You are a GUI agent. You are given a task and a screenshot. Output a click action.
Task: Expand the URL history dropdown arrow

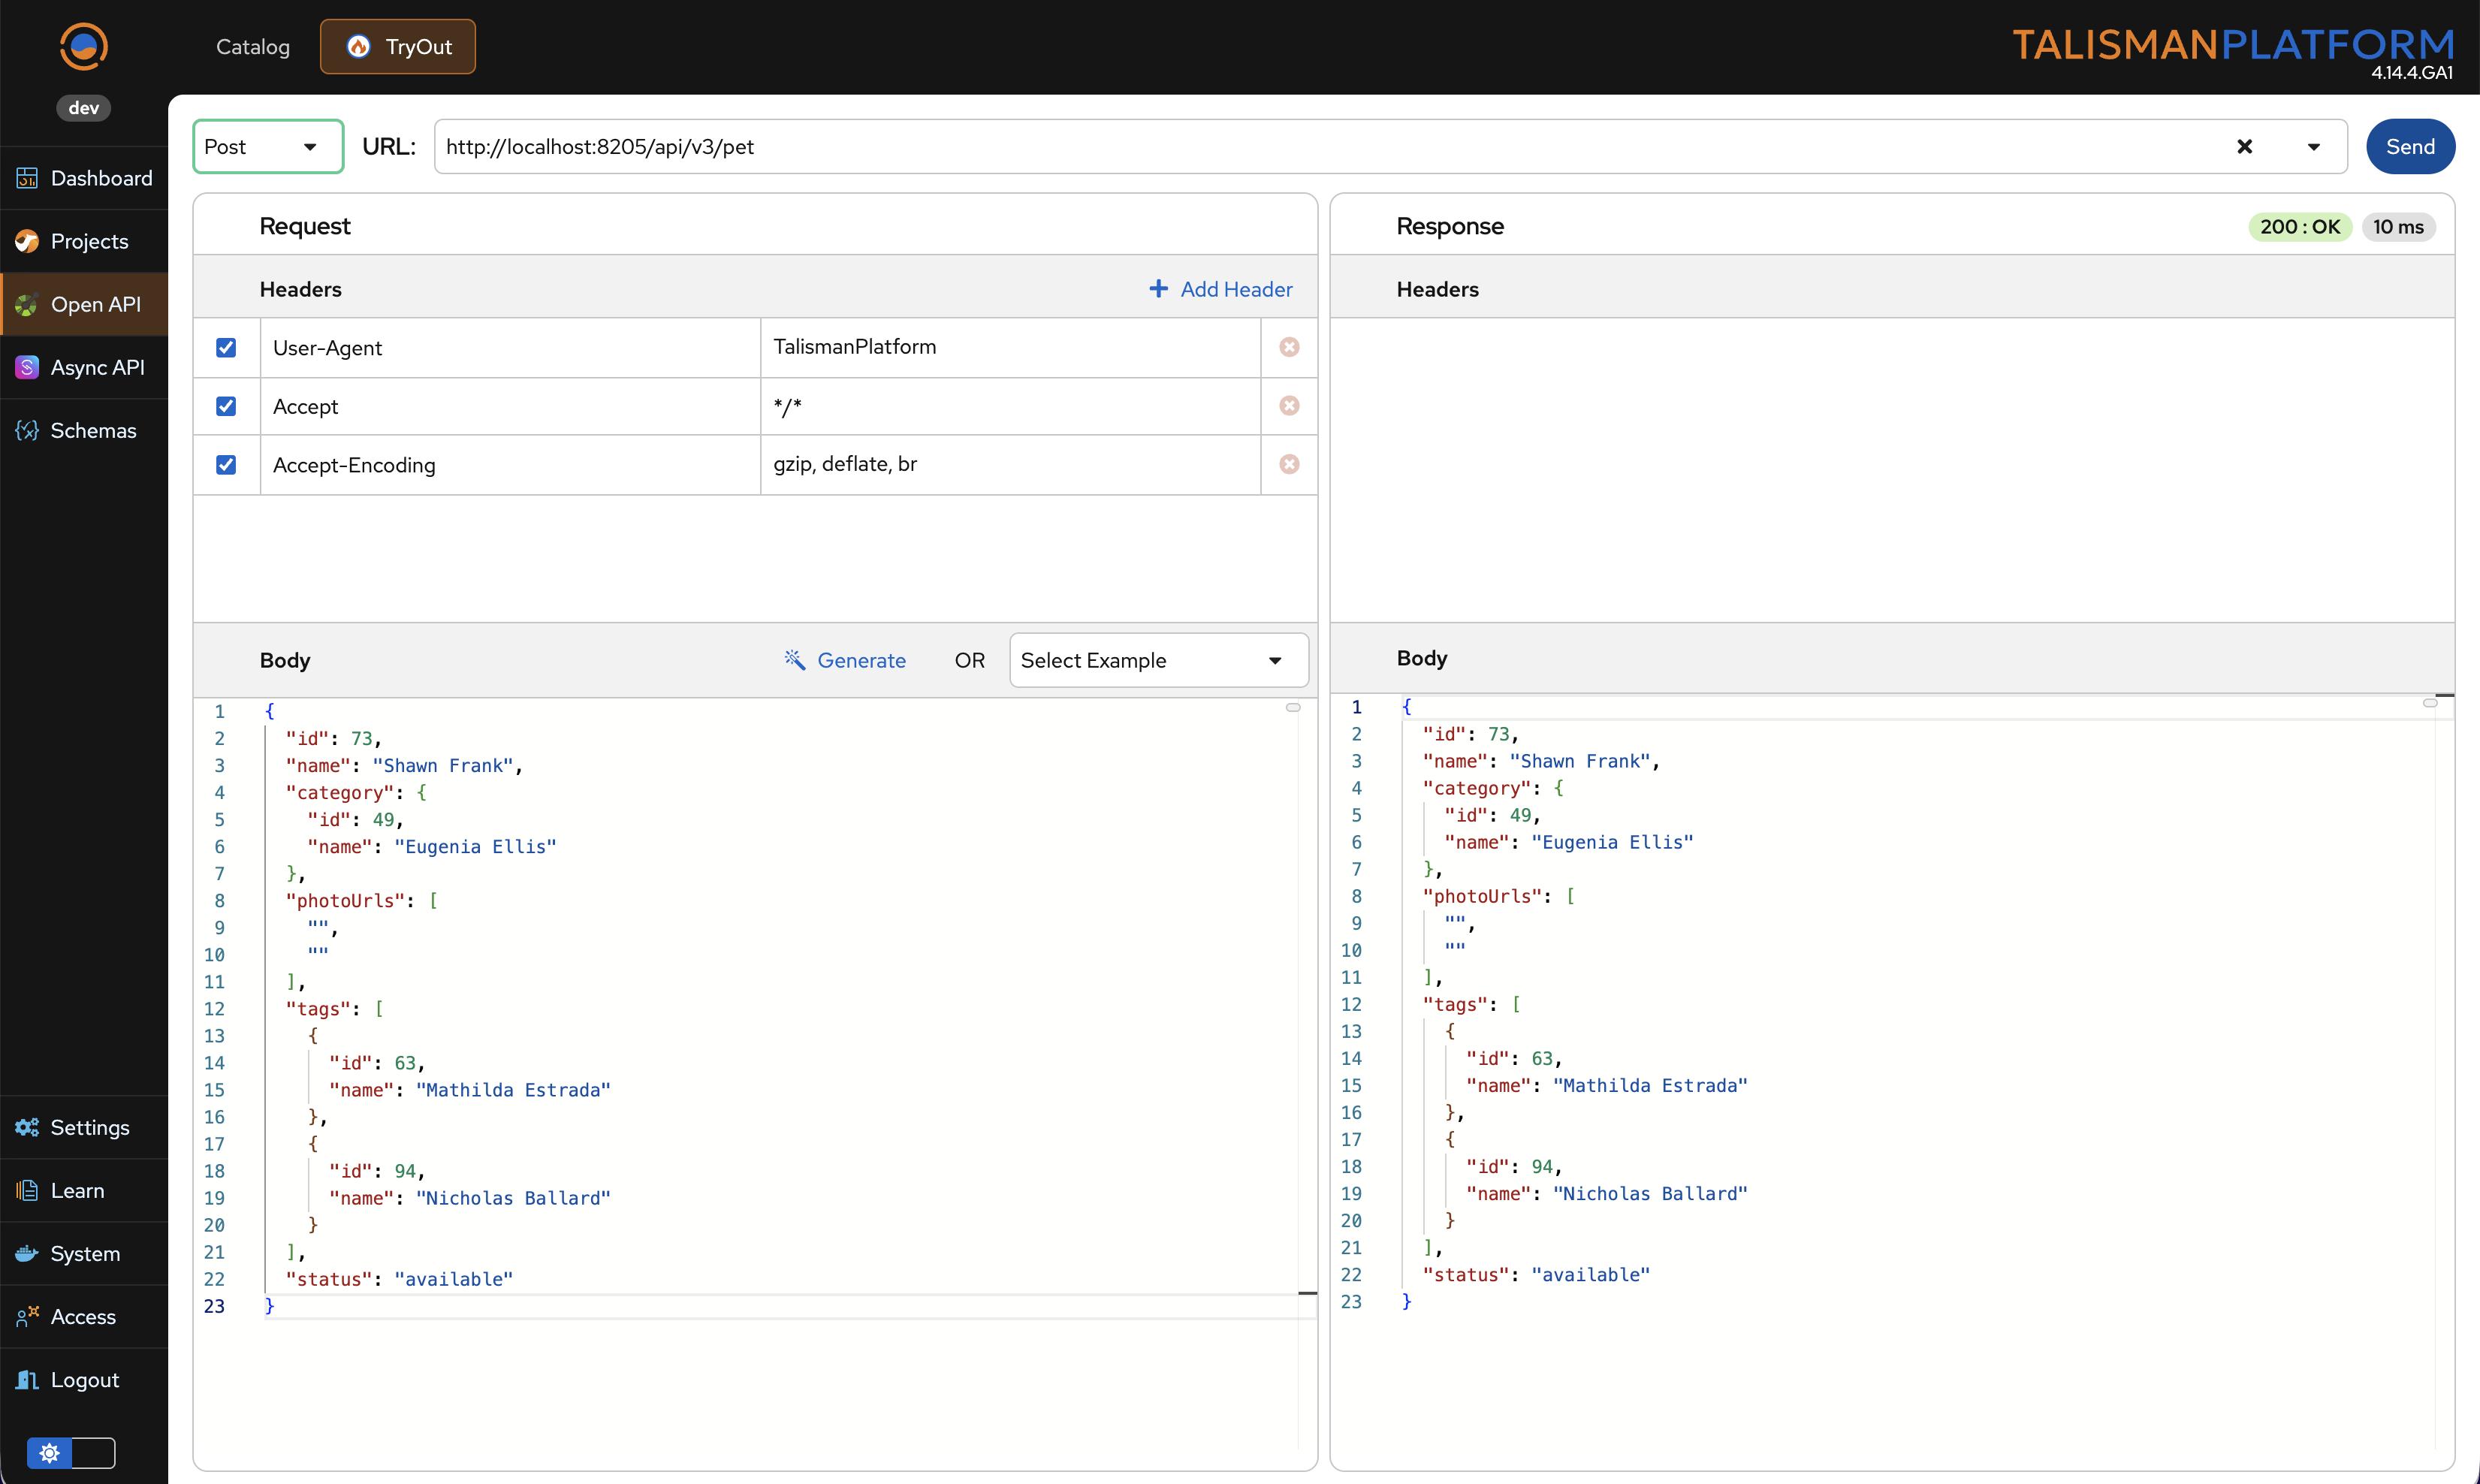pos(2313,147)
